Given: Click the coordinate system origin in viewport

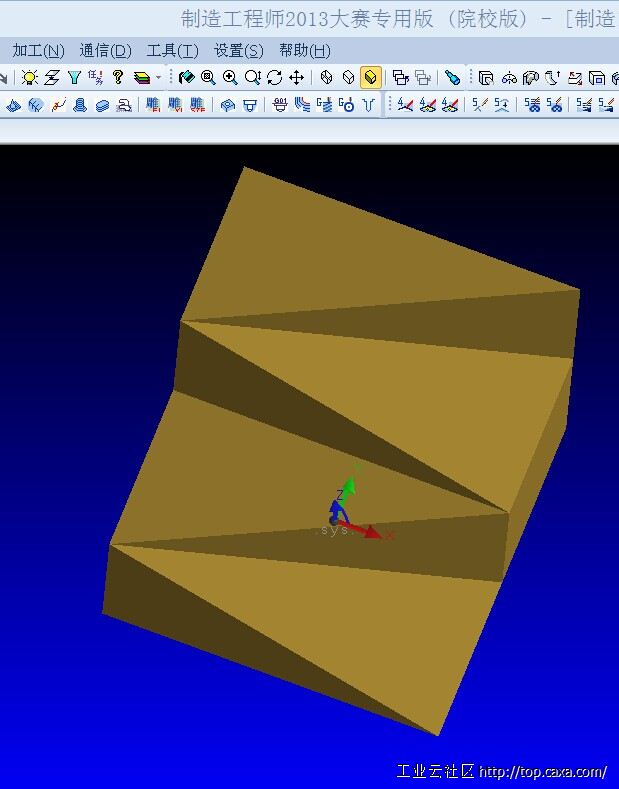Looking at the screenshot, I should tap(334, 519).
